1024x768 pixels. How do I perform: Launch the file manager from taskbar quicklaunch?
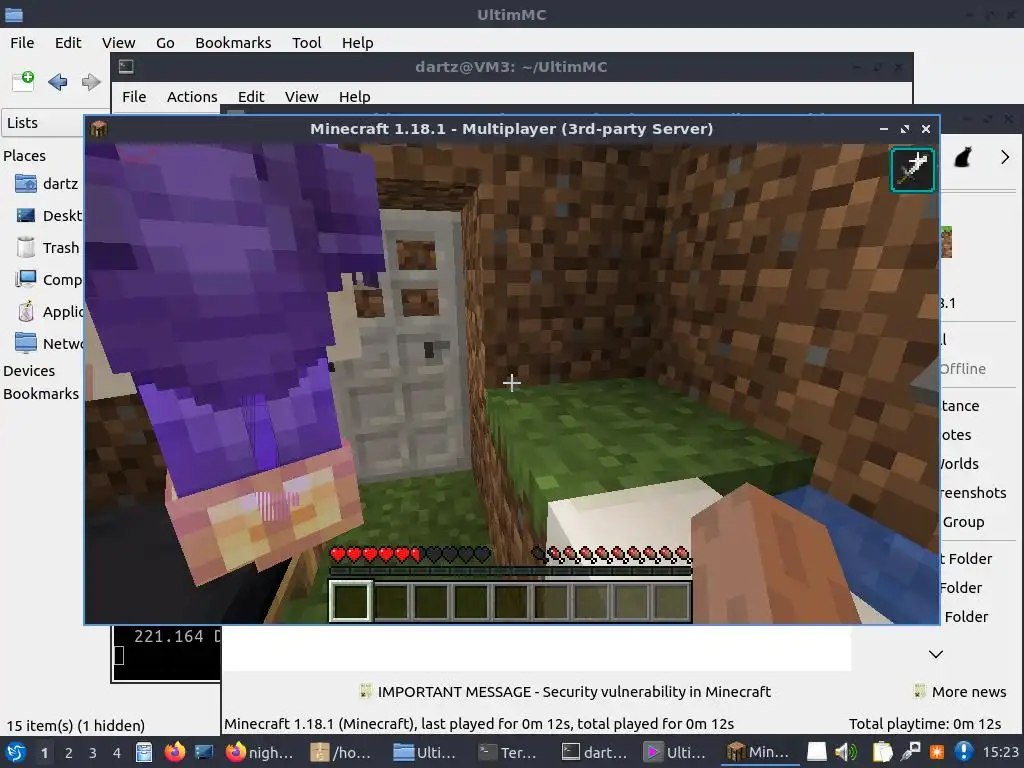144,752
